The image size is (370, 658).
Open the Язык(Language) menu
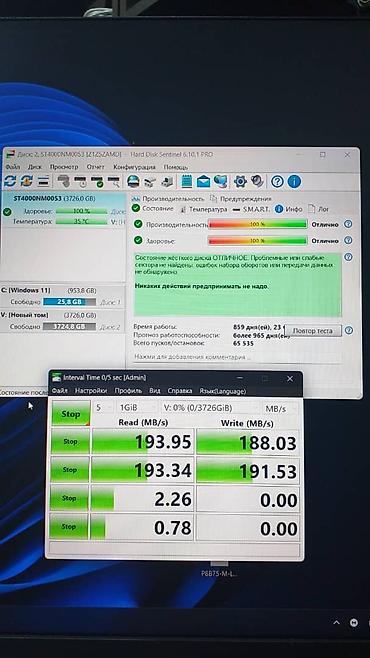(x=222, y=391)
